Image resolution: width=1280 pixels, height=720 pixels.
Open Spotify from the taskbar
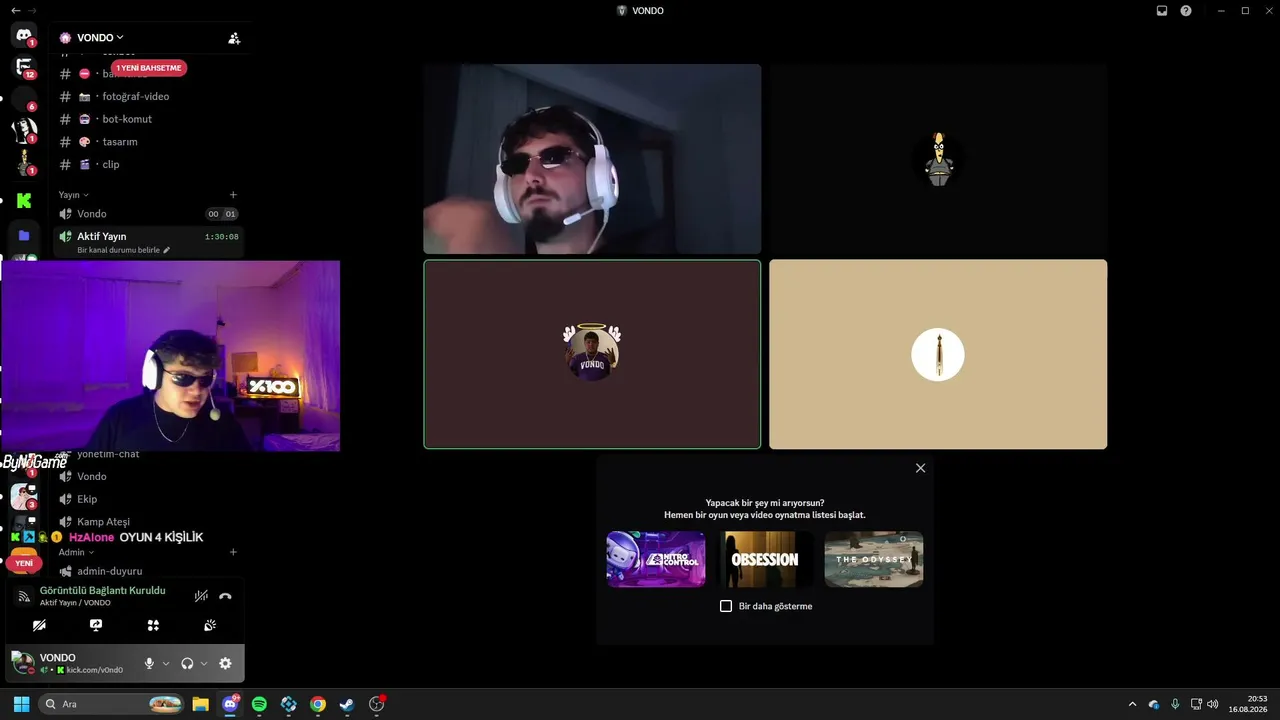pos(260,704)
